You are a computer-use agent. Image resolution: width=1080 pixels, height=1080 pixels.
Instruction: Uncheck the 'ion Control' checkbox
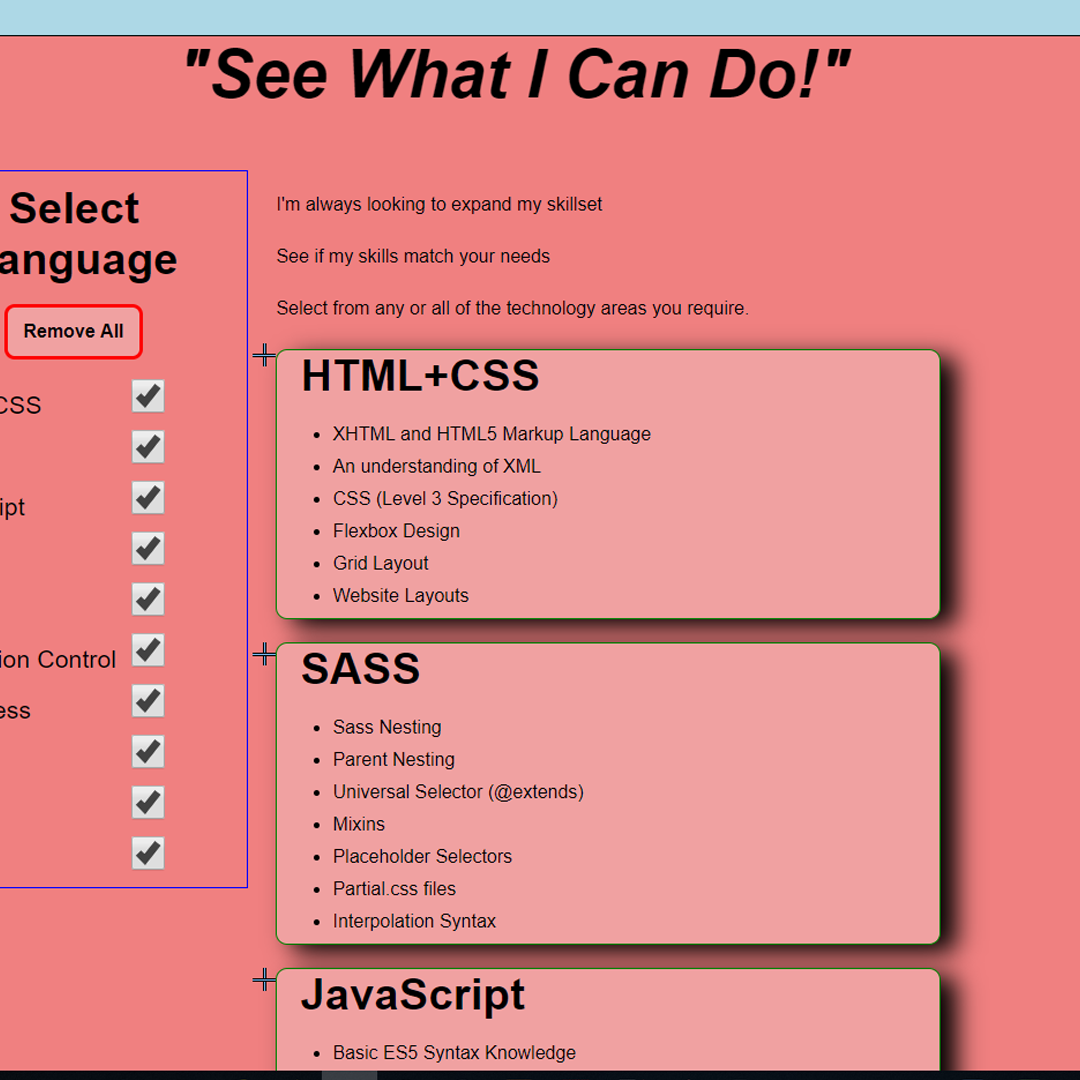(x=148, y=650)
